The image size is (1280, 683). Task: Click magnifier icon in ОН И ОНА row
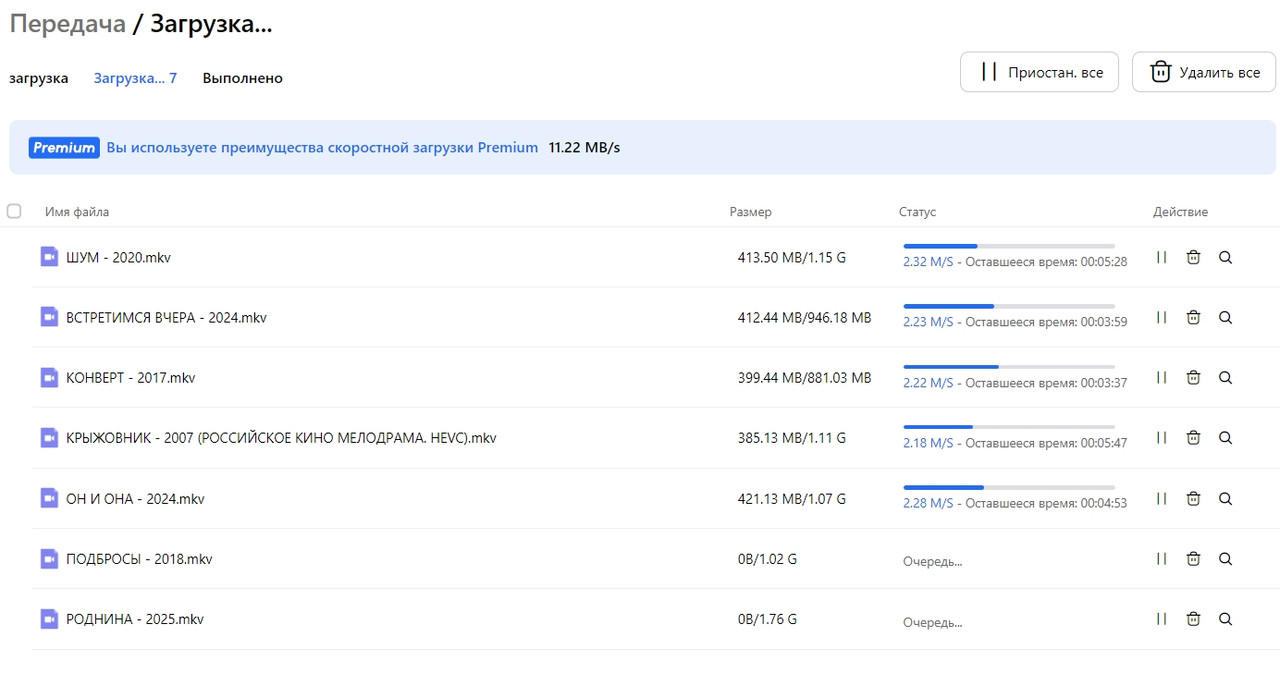1225,498
